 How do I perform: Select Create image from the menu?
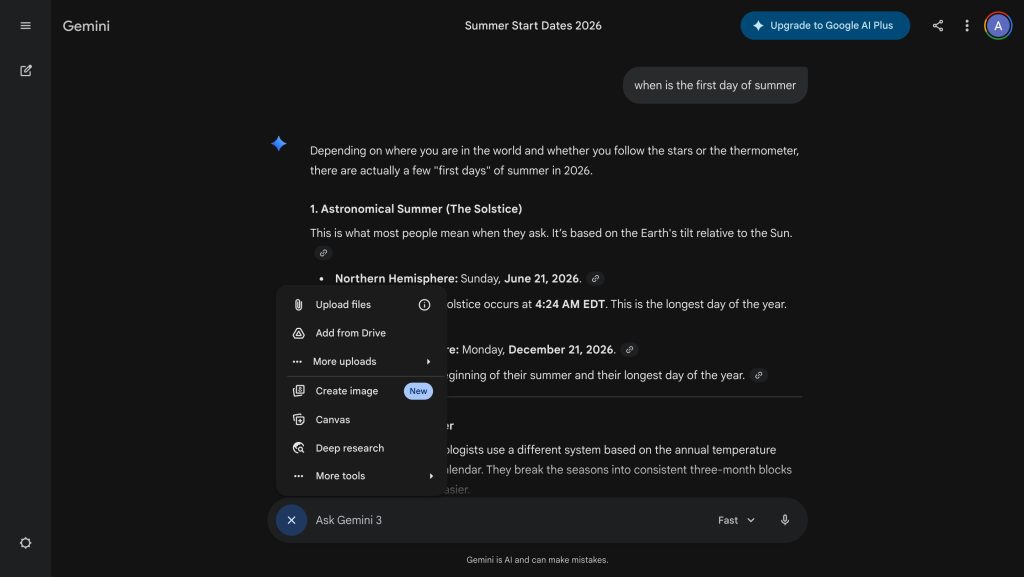click(x=347, y=391)
